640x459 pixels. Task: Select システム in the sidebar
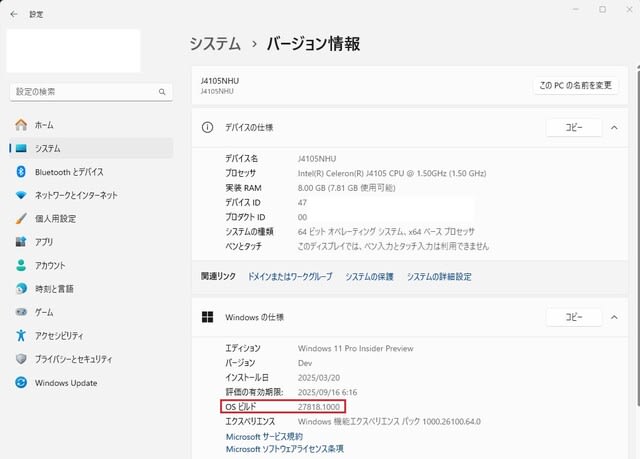[x=91, y=148]
